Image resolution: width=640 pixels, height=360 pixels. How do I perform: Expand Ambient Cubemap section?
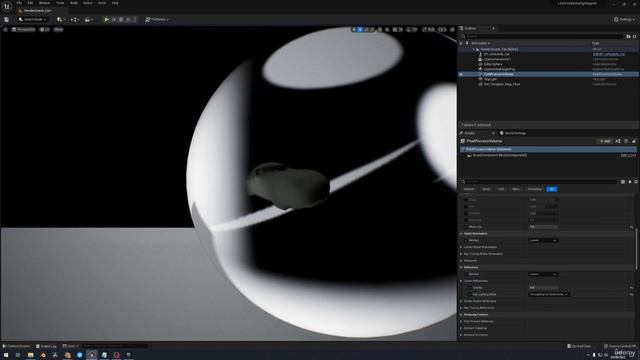pos(462,328)
